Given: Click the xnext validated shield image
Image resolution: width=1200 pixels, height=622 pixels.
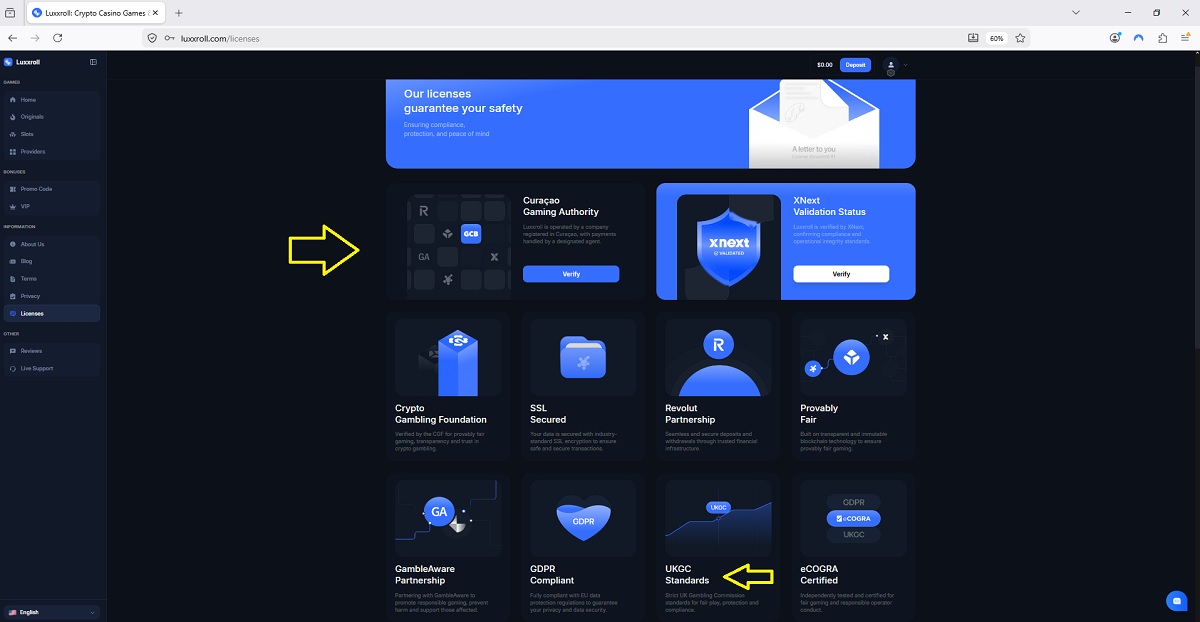Looking at the screenshot, I should click(x=729, y=246).
